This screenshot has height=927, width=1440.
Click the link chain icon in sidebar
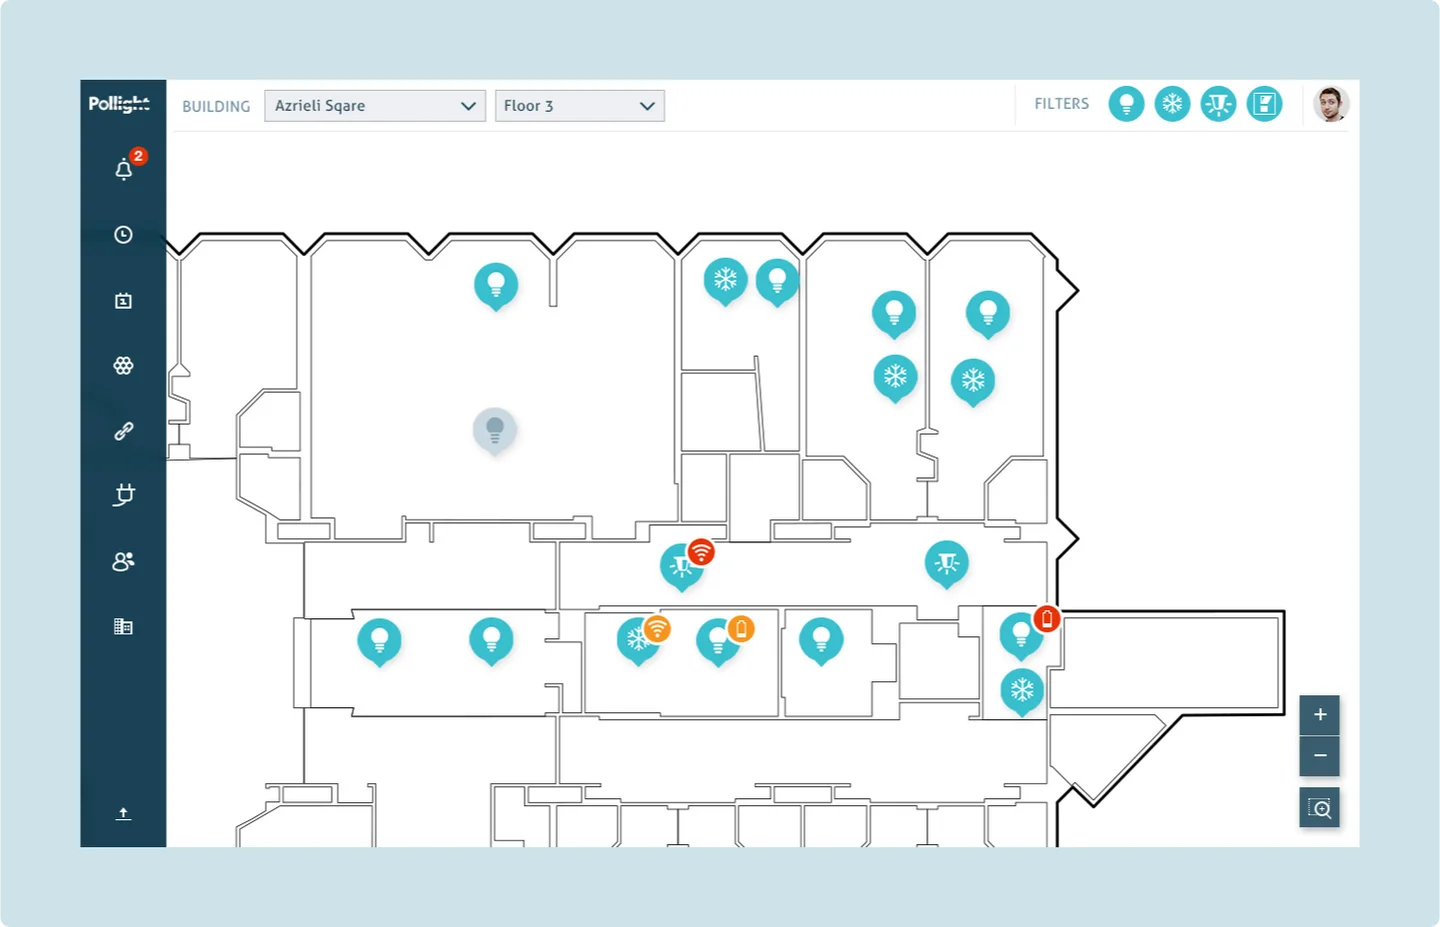point(123,431)
